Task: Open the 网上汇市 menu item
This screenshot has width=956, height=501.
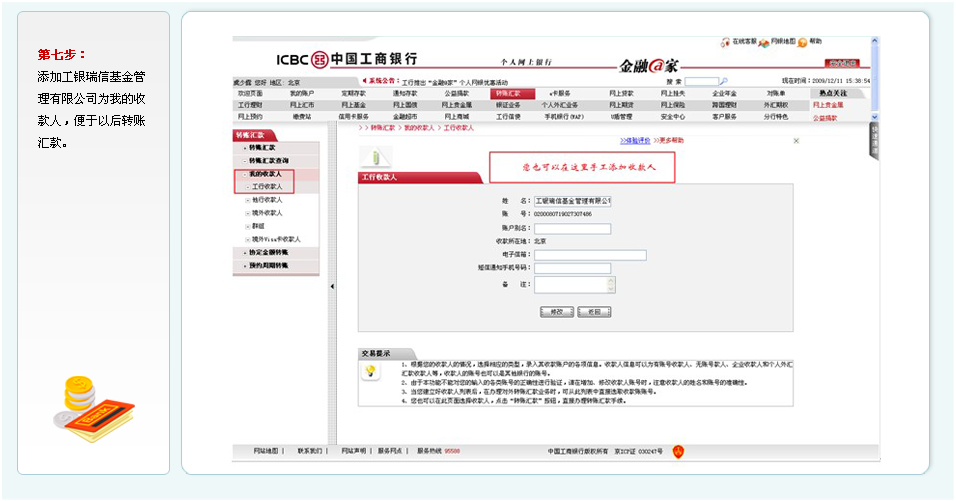Action: 302,105
